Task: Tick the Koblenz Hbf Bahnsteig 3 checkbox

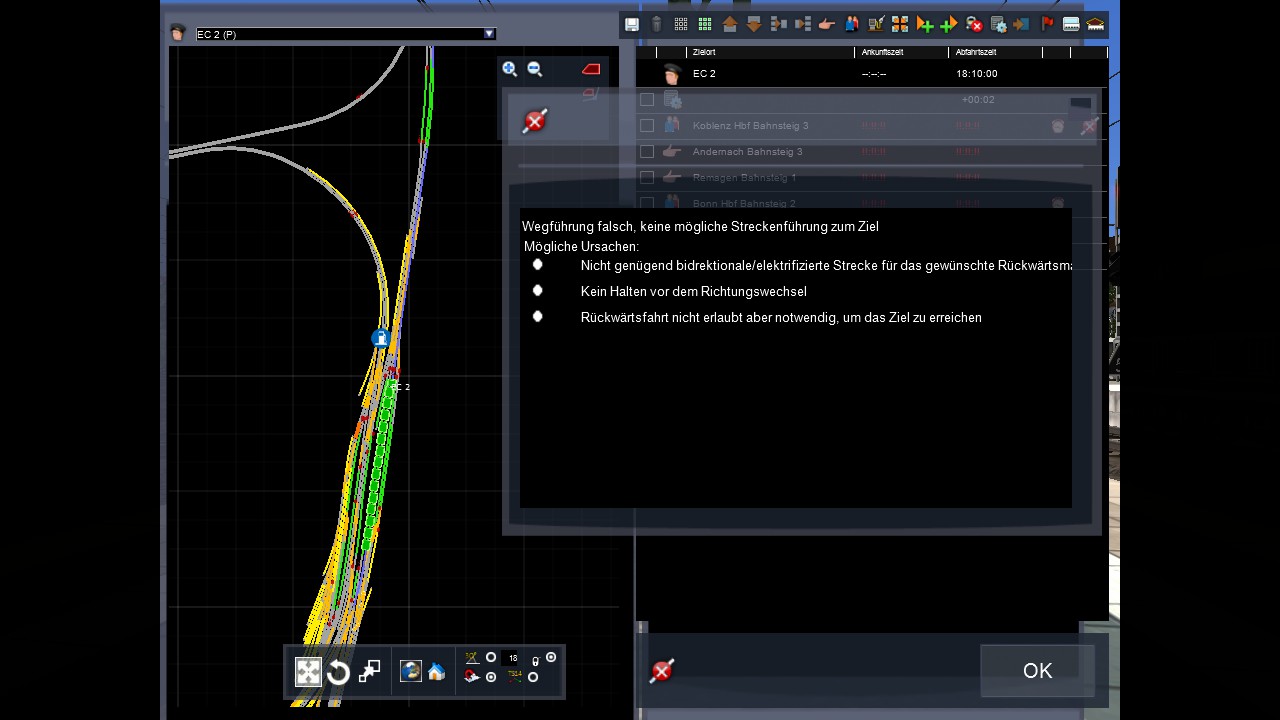Action: coord(647,126)
